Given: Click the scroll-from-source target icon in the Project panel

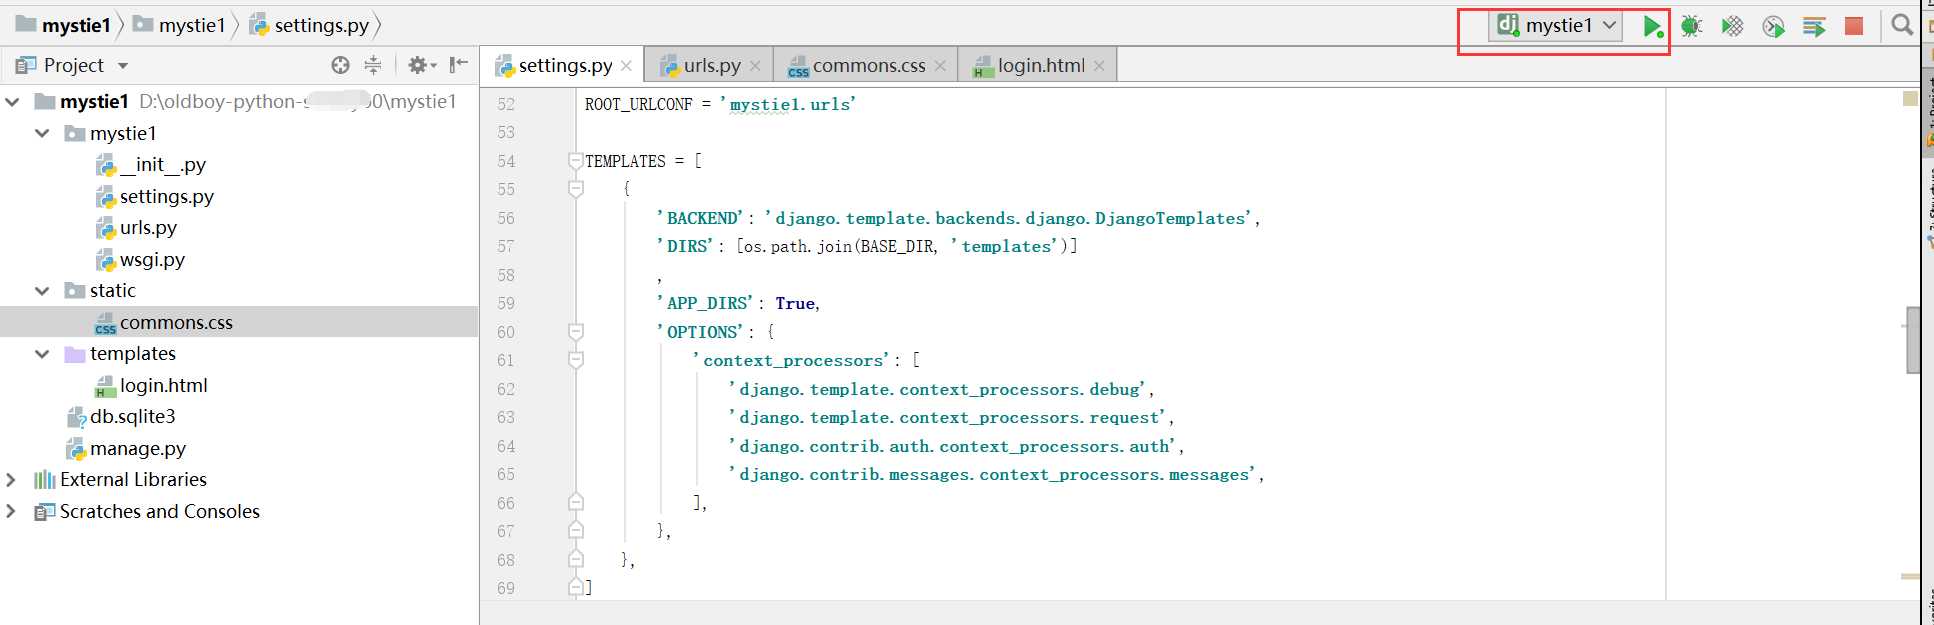Looking at the screenshot, I should [x=341, y=65].
